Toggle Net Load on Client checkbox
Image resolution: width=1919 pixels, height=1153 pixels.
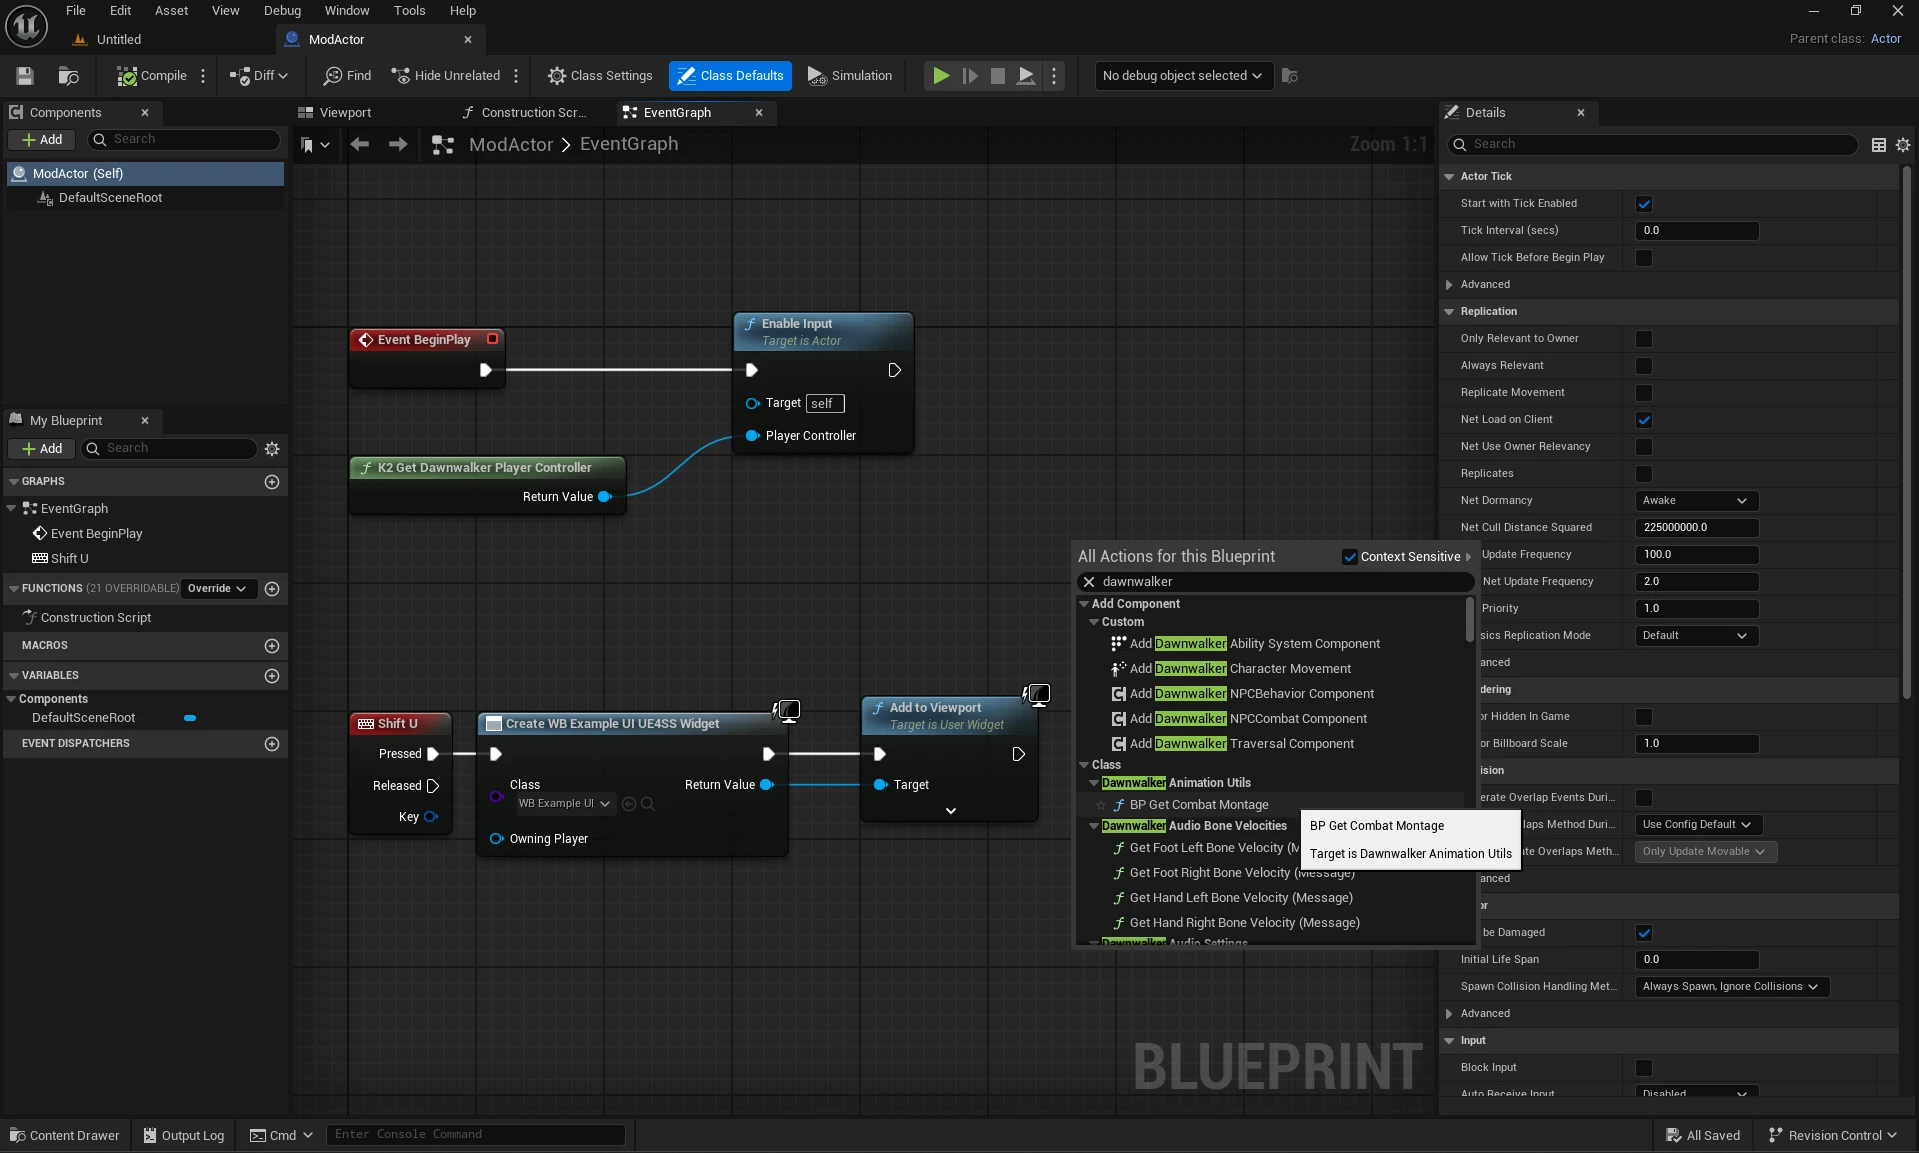coord(1644,420)
